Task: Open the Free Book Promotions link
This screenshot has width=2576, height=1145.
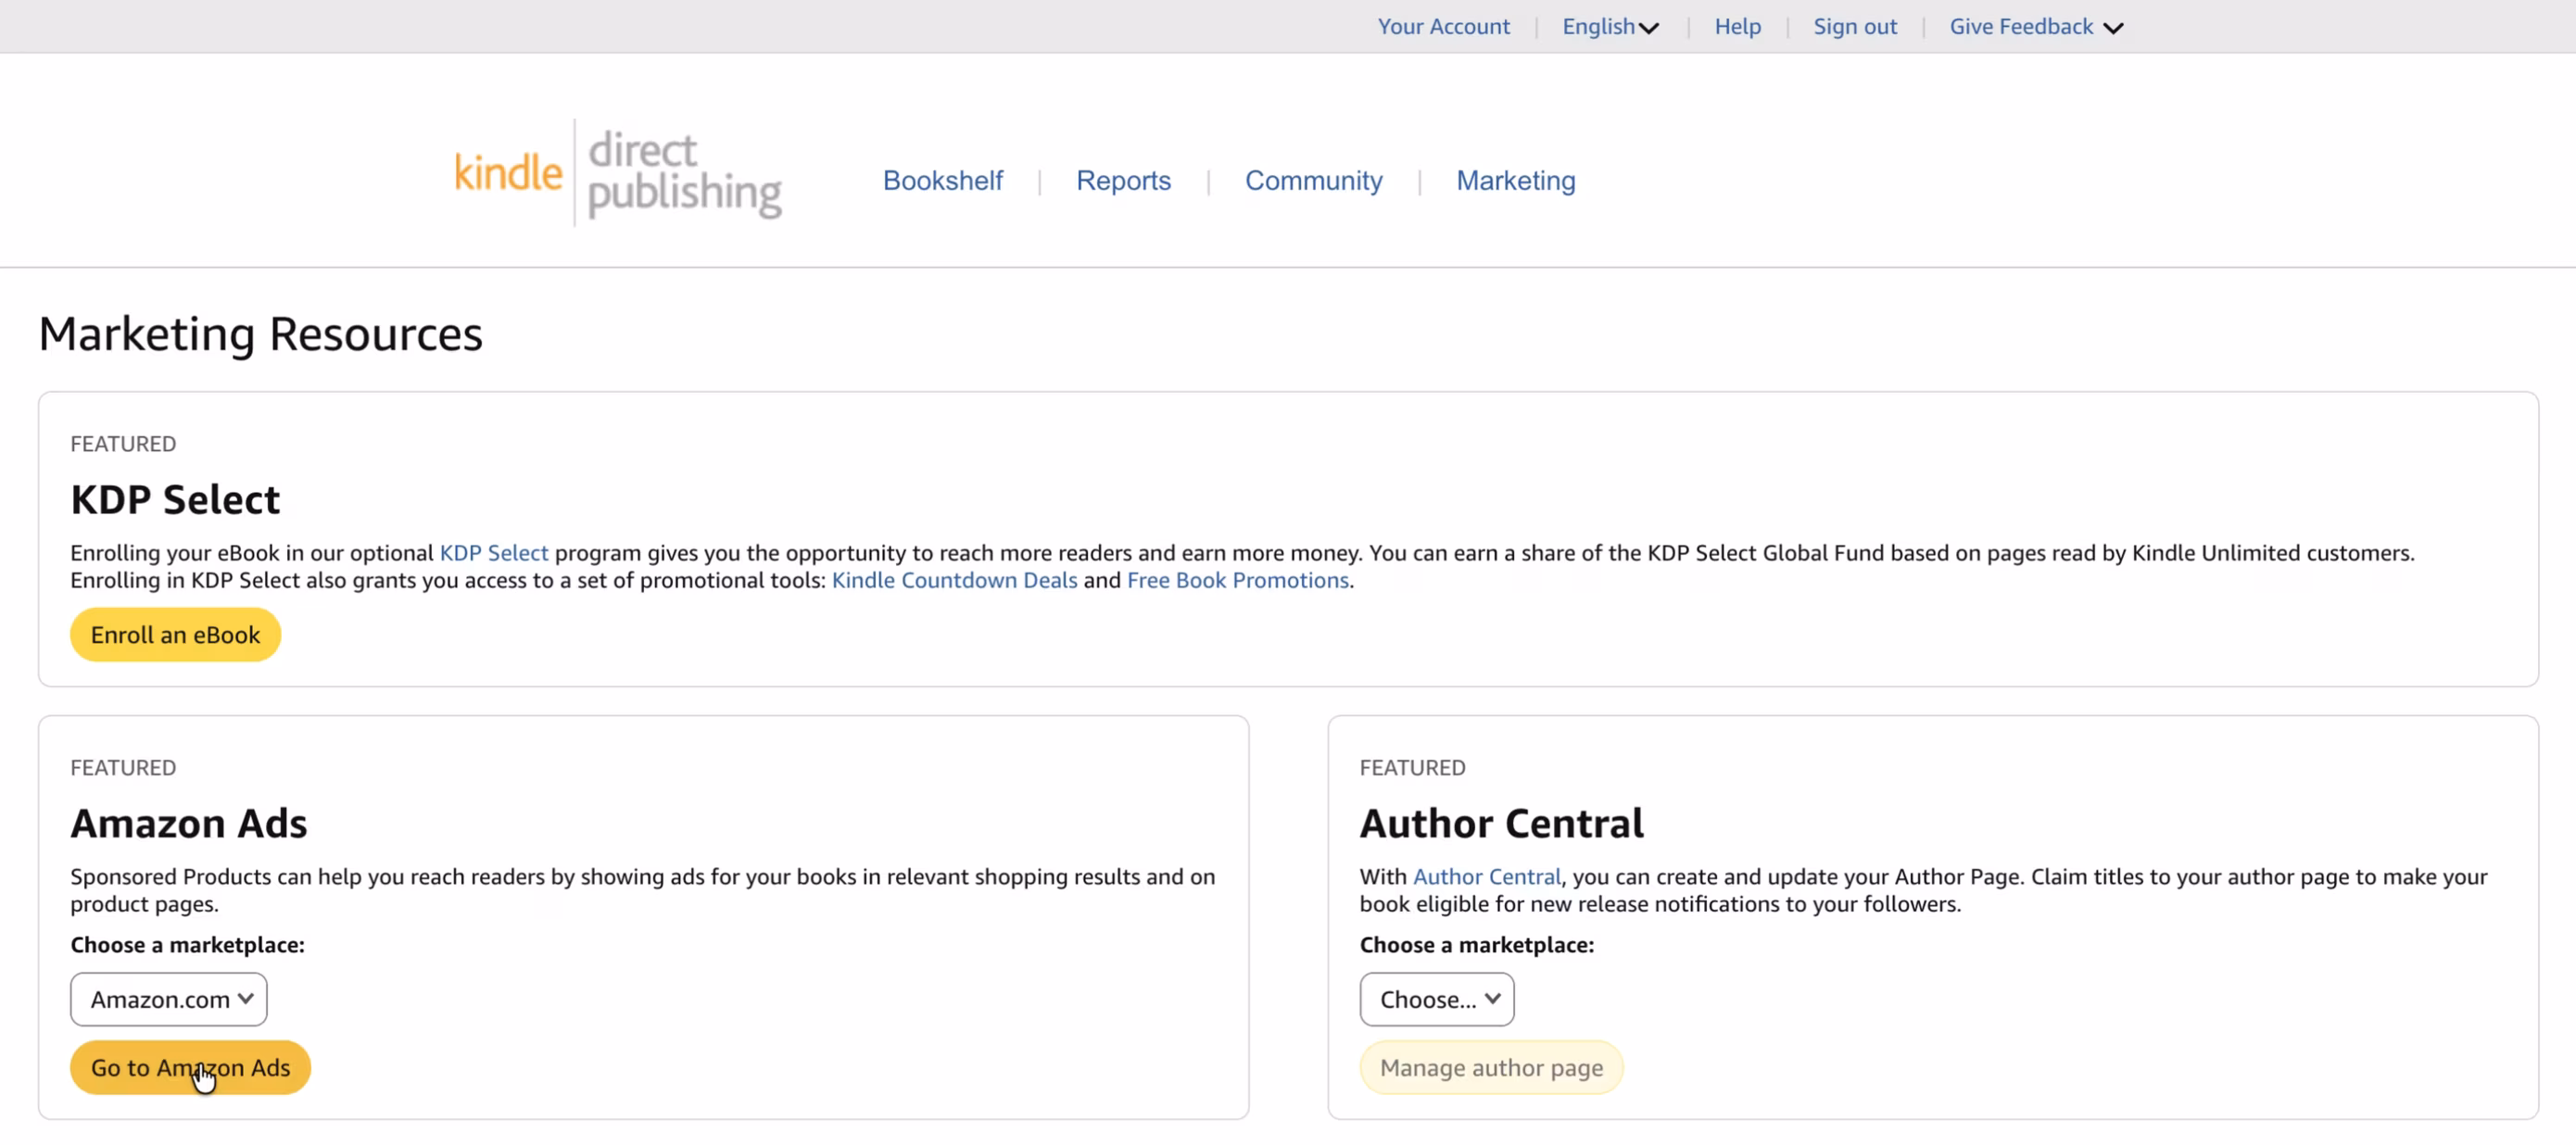Action: (x=1237, y=580)
